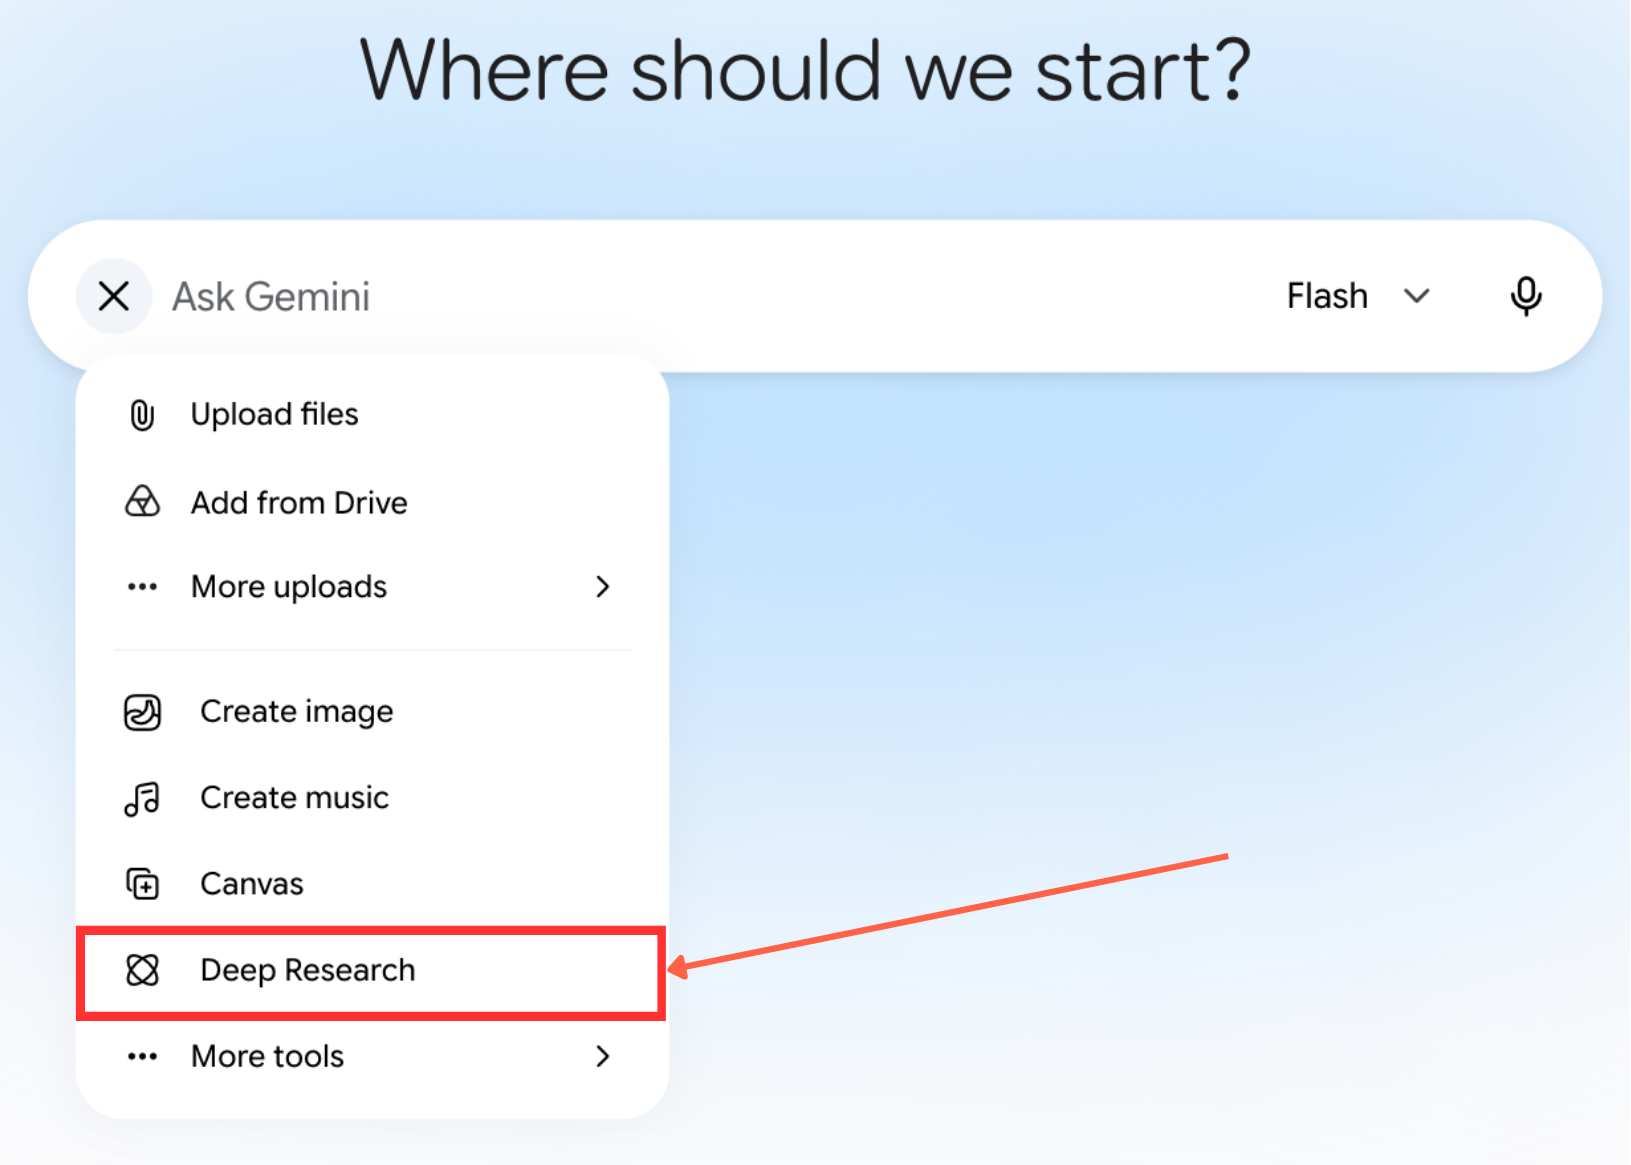Select Create music from menu
Screen dimensions: 1631x1165
[371, 798]
